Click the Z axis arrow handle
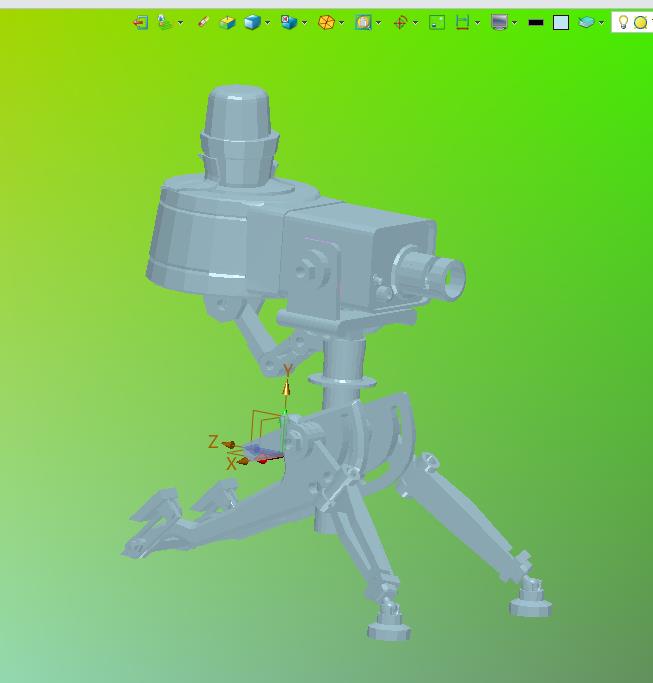This screenshot has width=653, height=683. pyautogui.click(x=228, y=445)
